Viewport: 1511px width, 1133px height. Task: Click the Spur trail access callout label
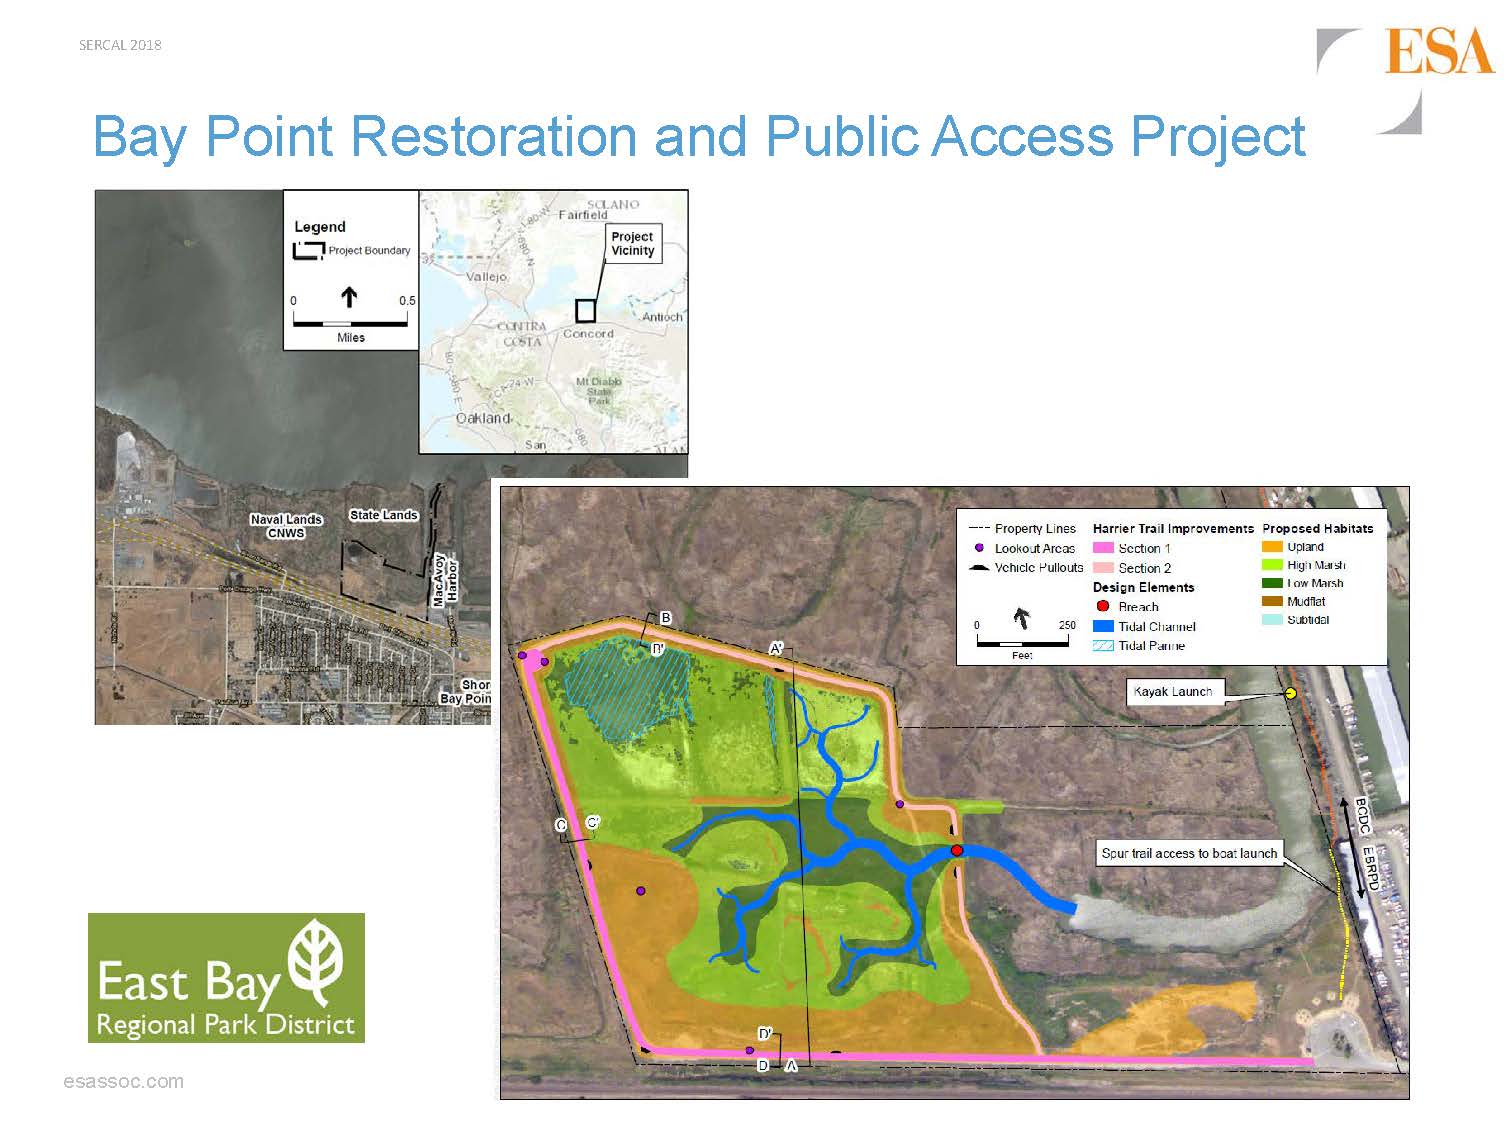click(x=1188, y=853)
